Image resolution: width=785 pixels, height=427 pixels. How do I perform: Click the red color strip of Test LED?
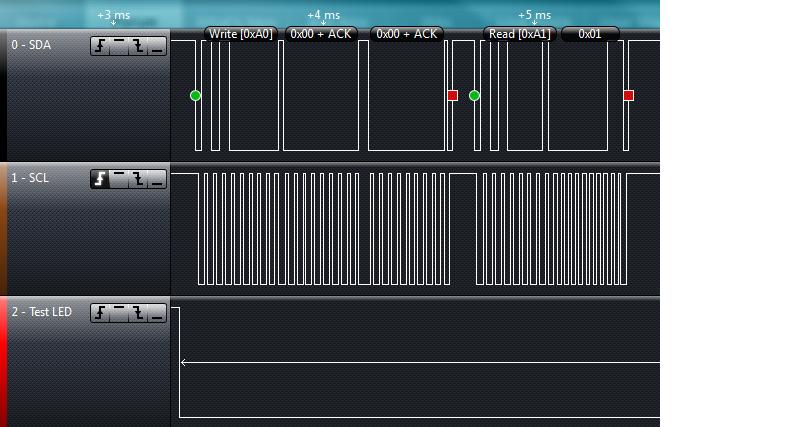[x=3, y=362]
